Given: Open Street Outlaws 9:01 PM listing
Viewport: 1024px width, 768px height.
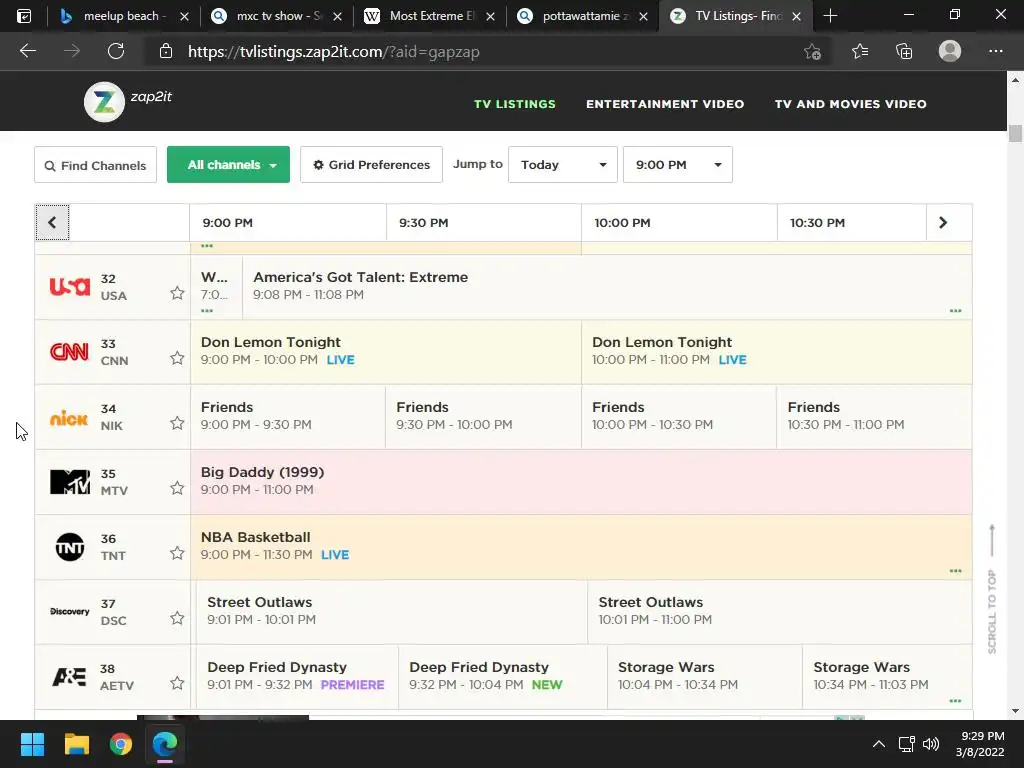Looking at the screenshot, I should (x=392, y=612).
